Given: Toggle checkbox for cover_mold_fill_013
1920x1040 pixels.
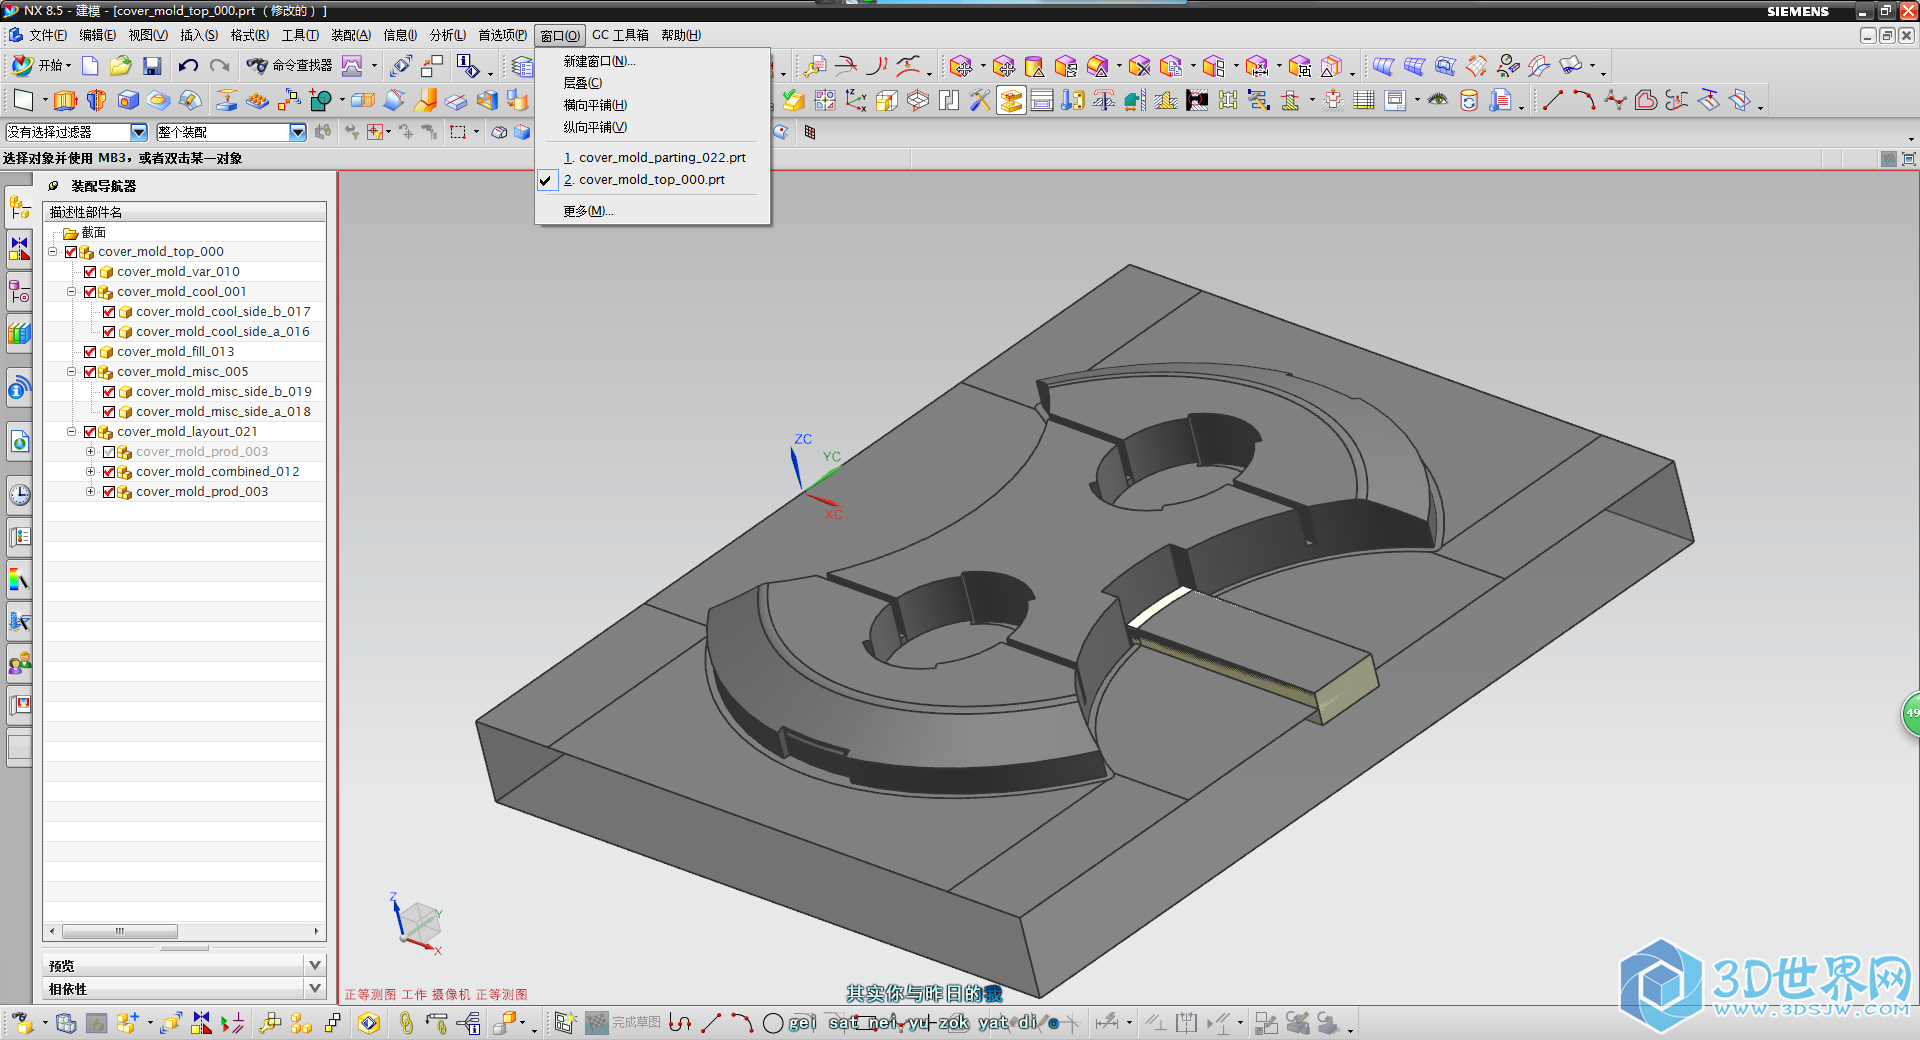Looking at the screenshot, I should (x=90, y=352).
